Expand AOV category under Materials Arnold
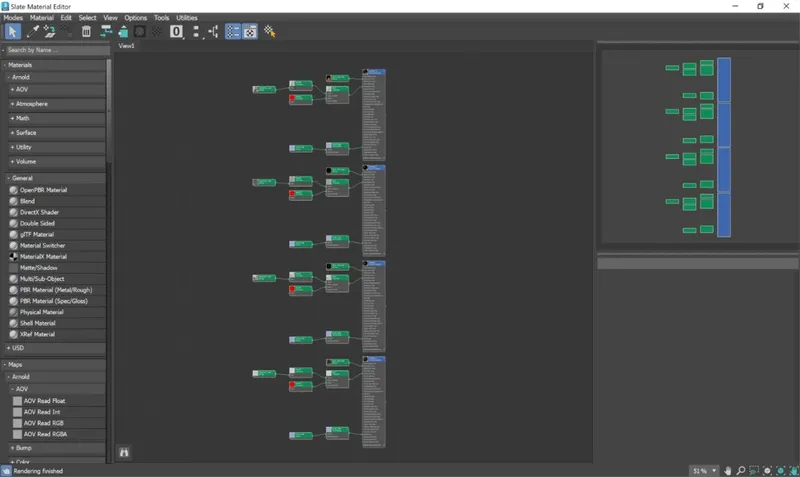Viewport: 800px width, 477px height. pyautogui.click(x=57, y=89)
